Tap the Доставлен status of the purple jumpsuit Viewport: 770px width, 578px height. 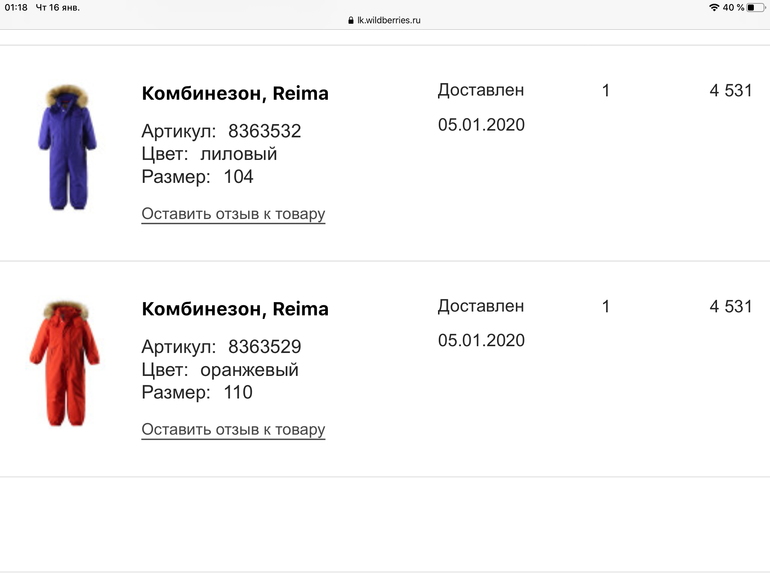point(481,90)
